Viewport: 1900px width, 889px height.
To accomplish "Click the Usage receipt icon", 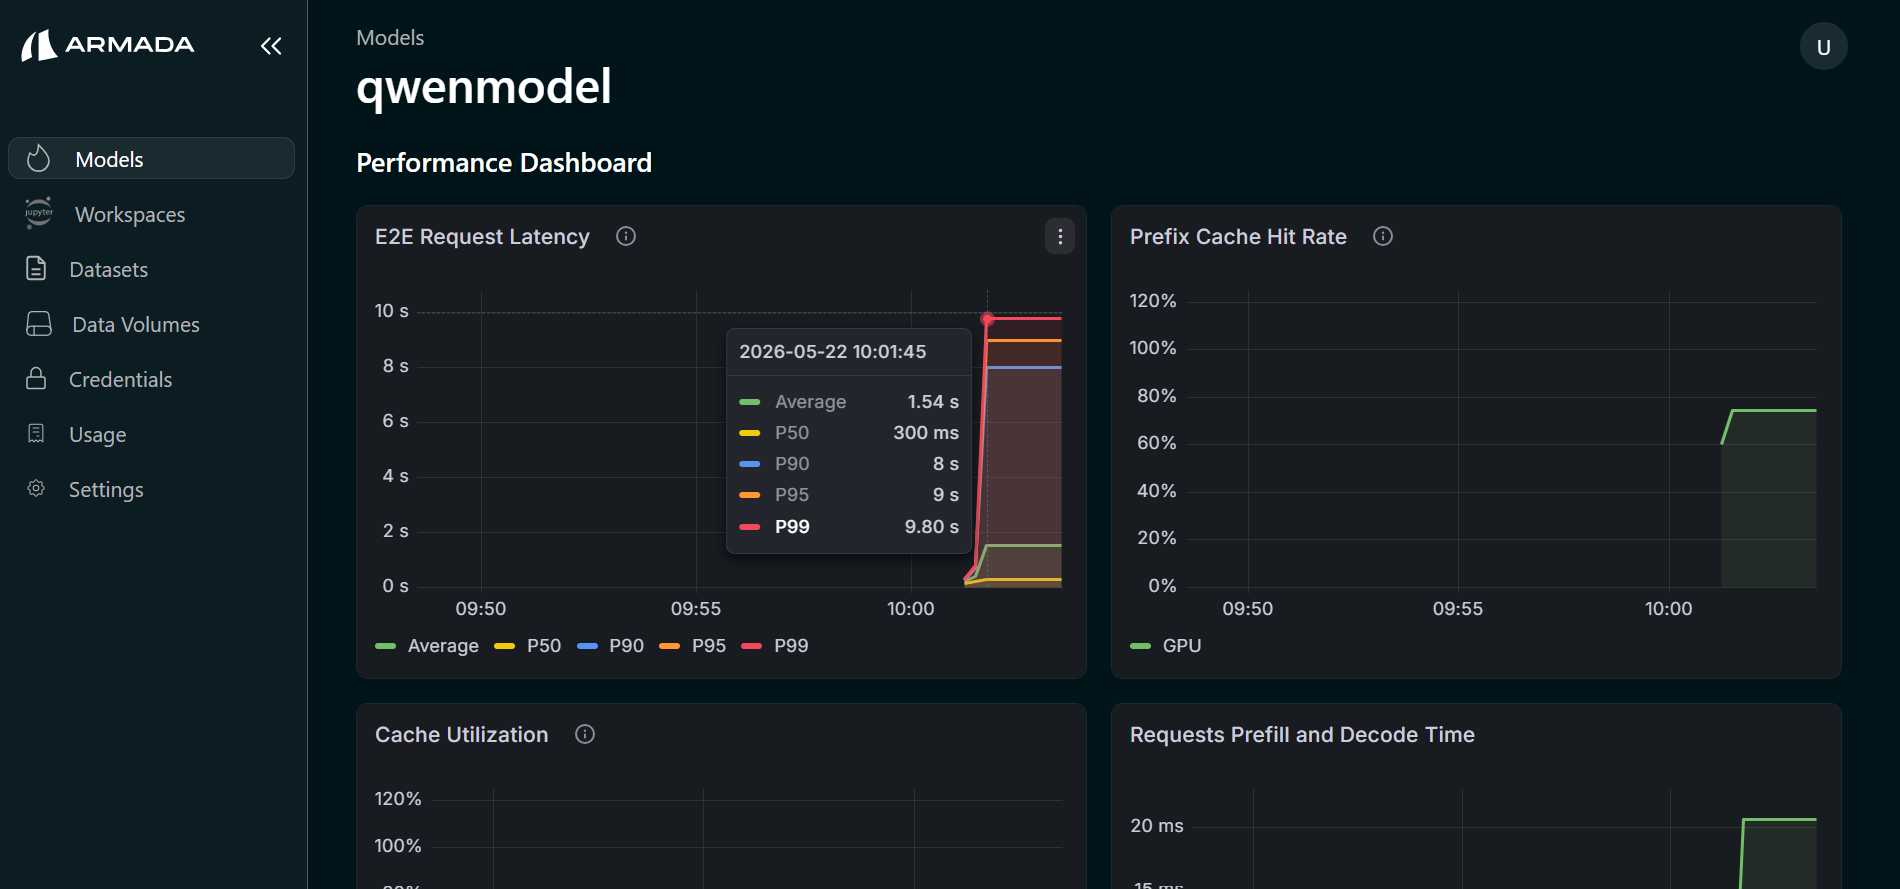I will coord(36,433).
